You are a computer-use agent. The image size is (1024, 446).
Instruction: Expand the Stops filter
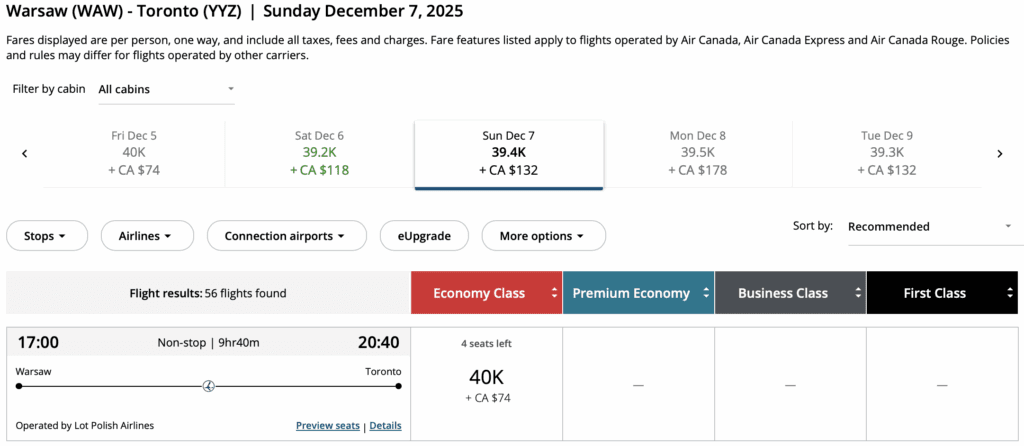pyautogui.click(x=45, y=236)
